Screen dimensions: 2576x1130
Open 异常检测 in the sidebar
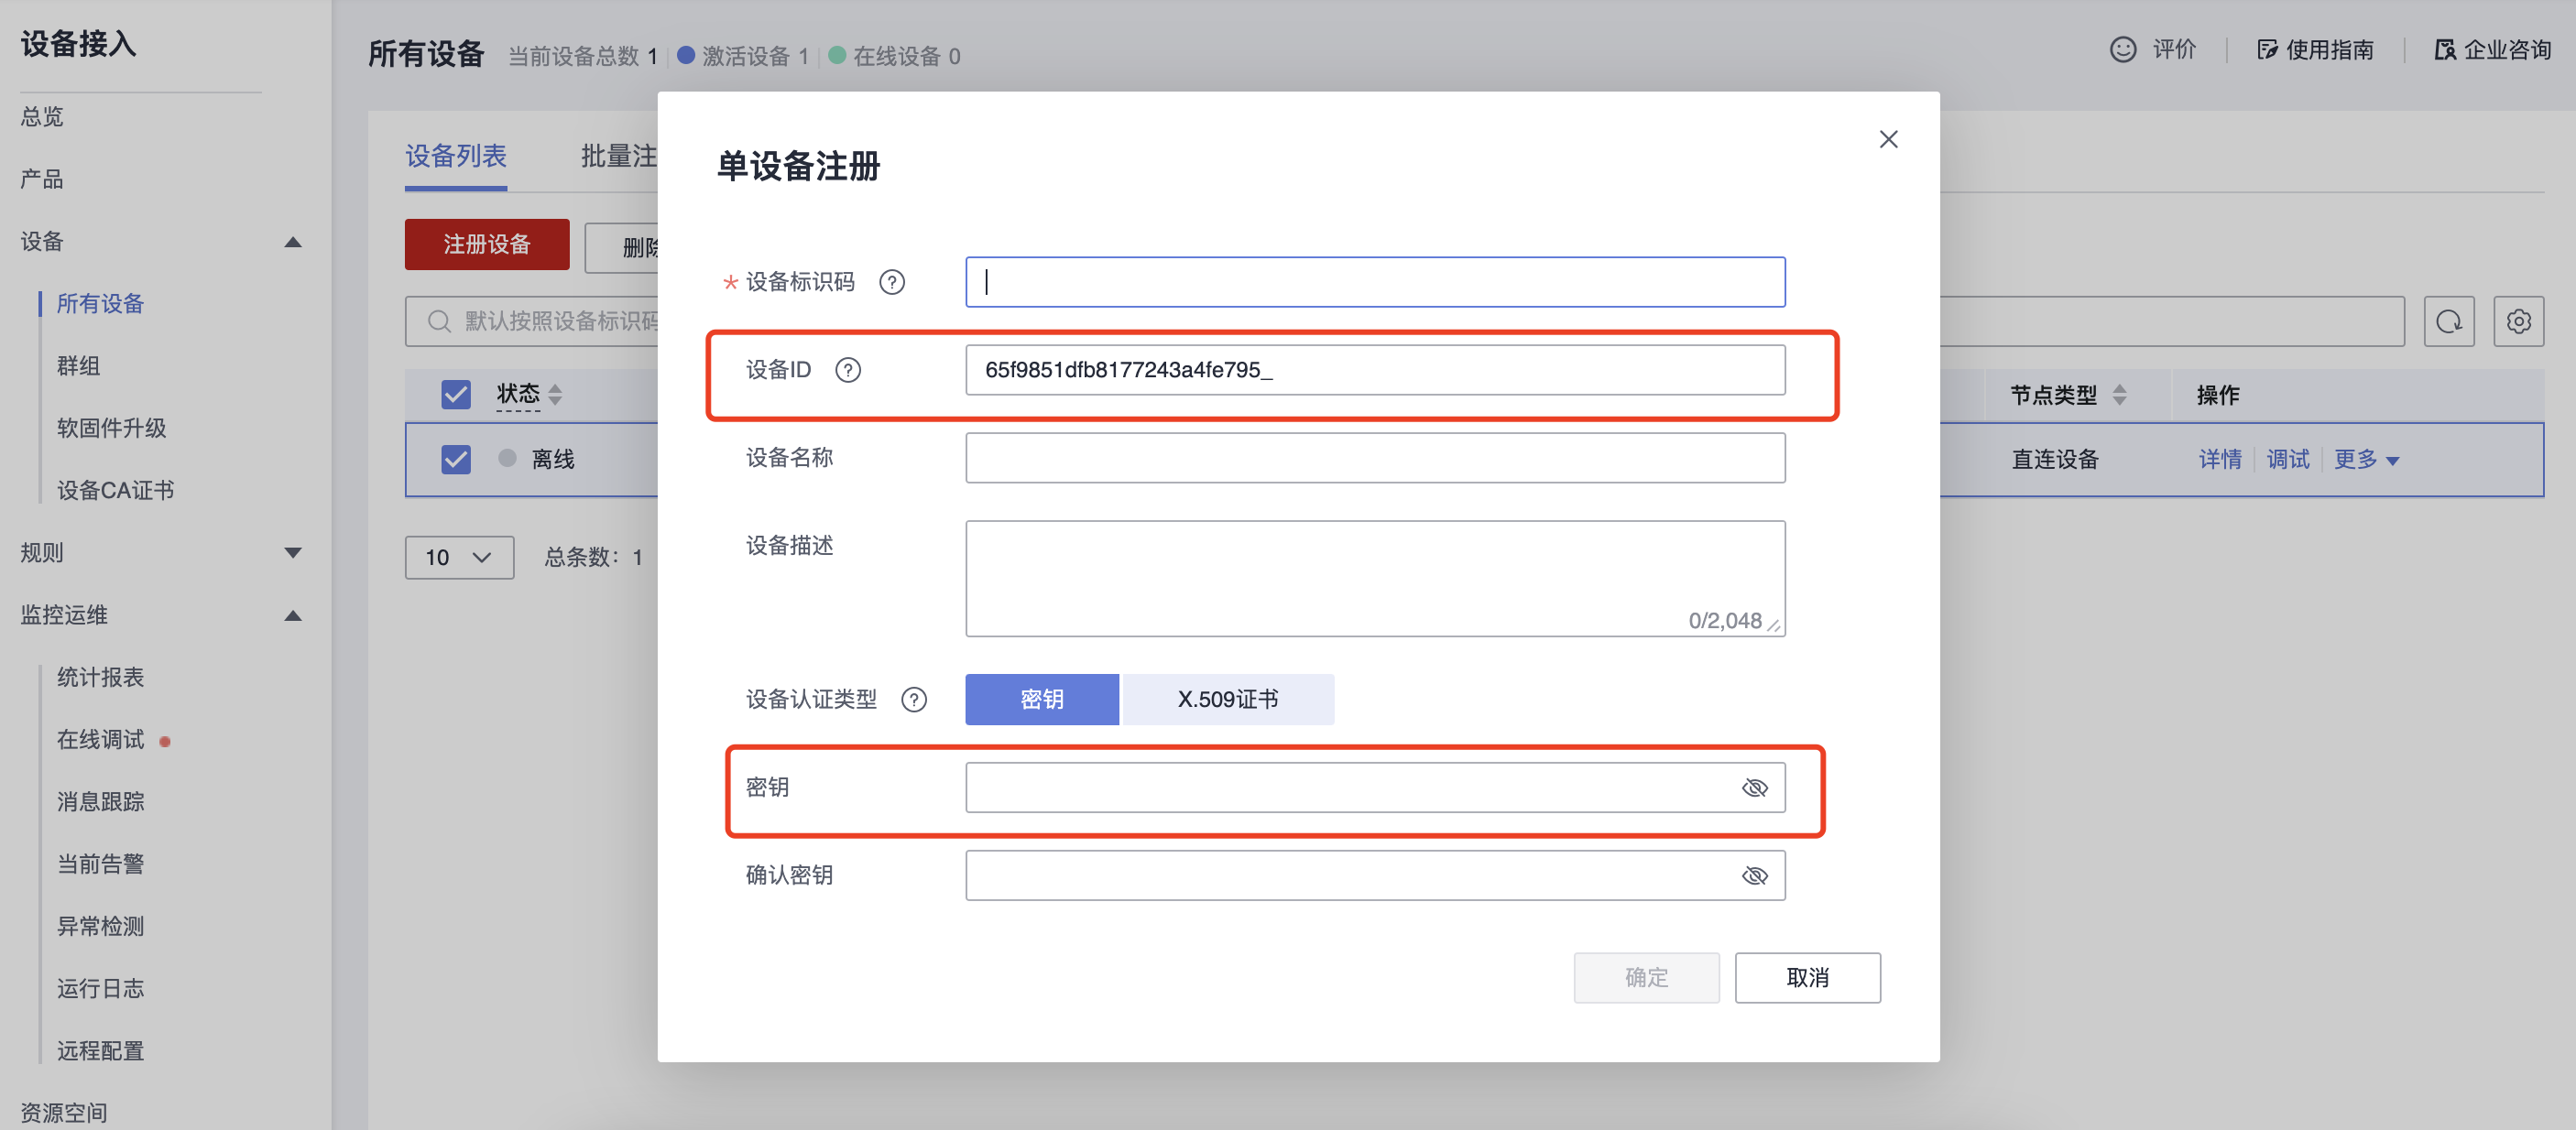pyautogui.click(x=100, y=927)
